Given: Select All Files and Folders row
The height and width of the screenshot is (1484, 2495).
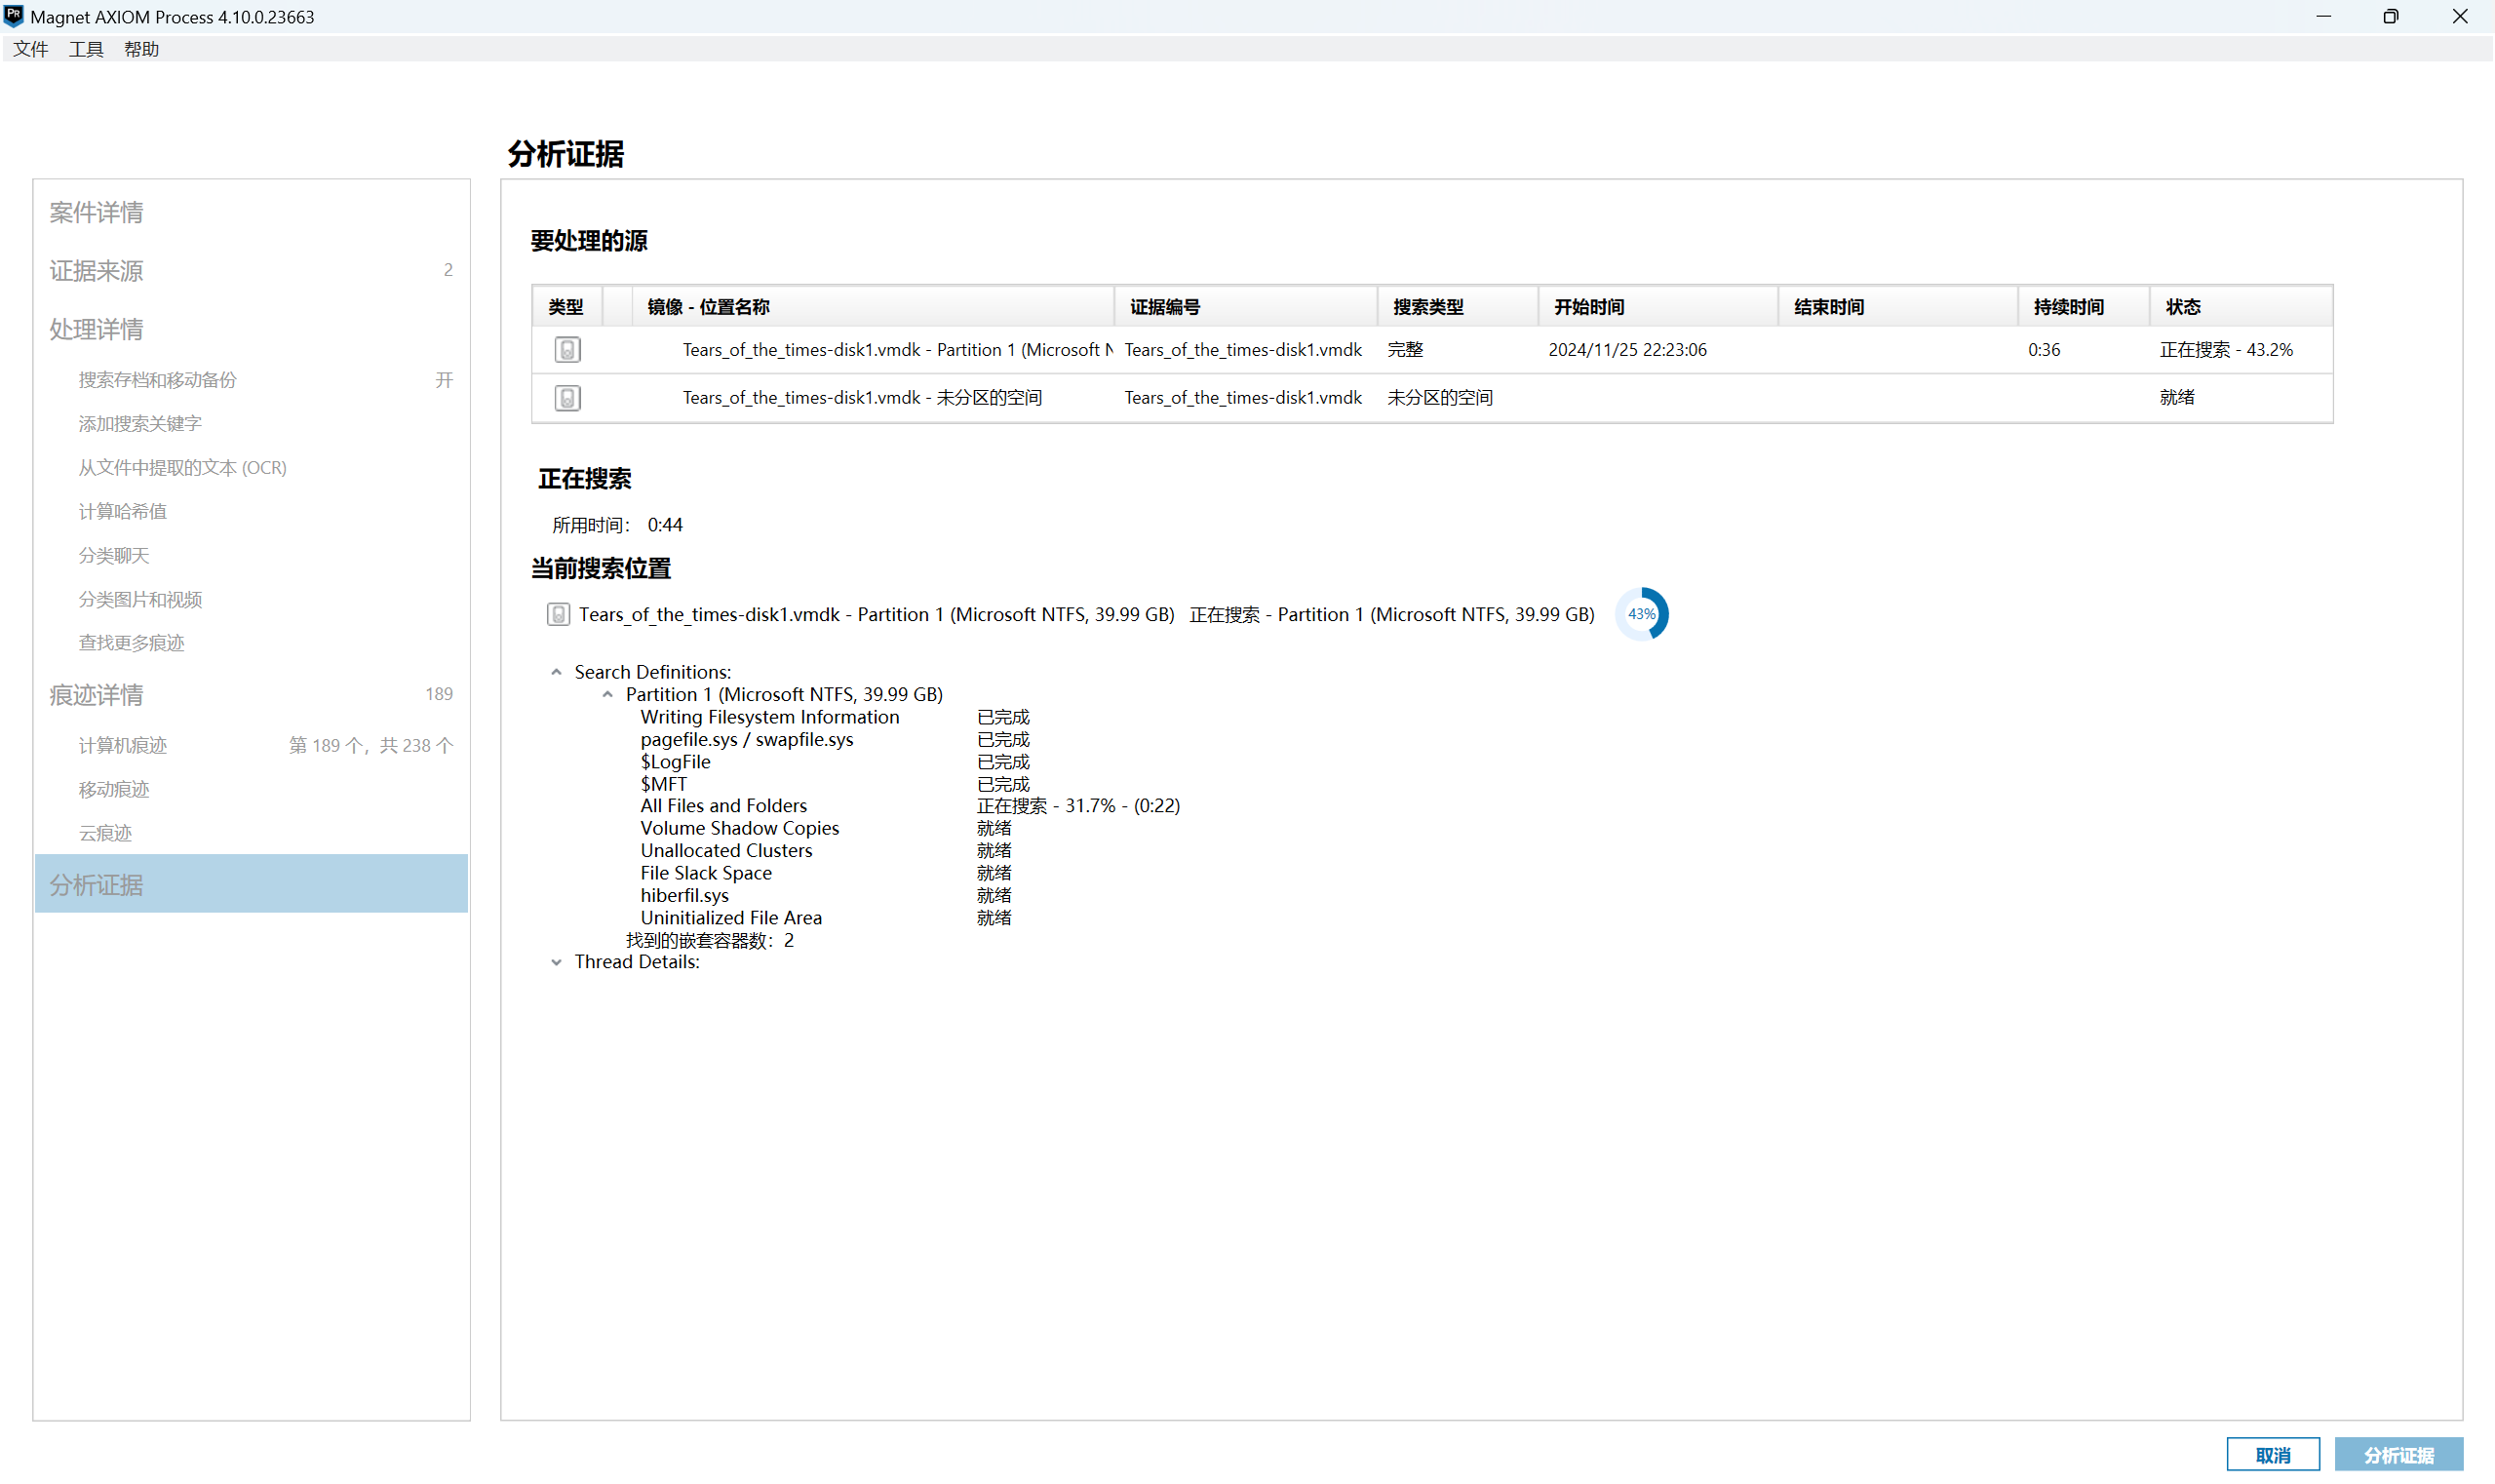Looking at the screenshot, I should (x=723, y=806).
